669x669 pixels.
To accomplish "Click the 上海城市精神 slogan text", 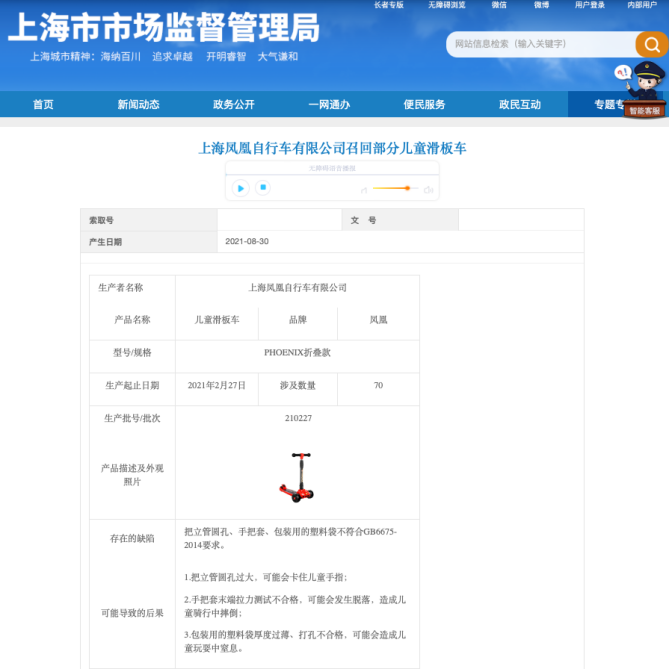I will (x=164, y=56).
